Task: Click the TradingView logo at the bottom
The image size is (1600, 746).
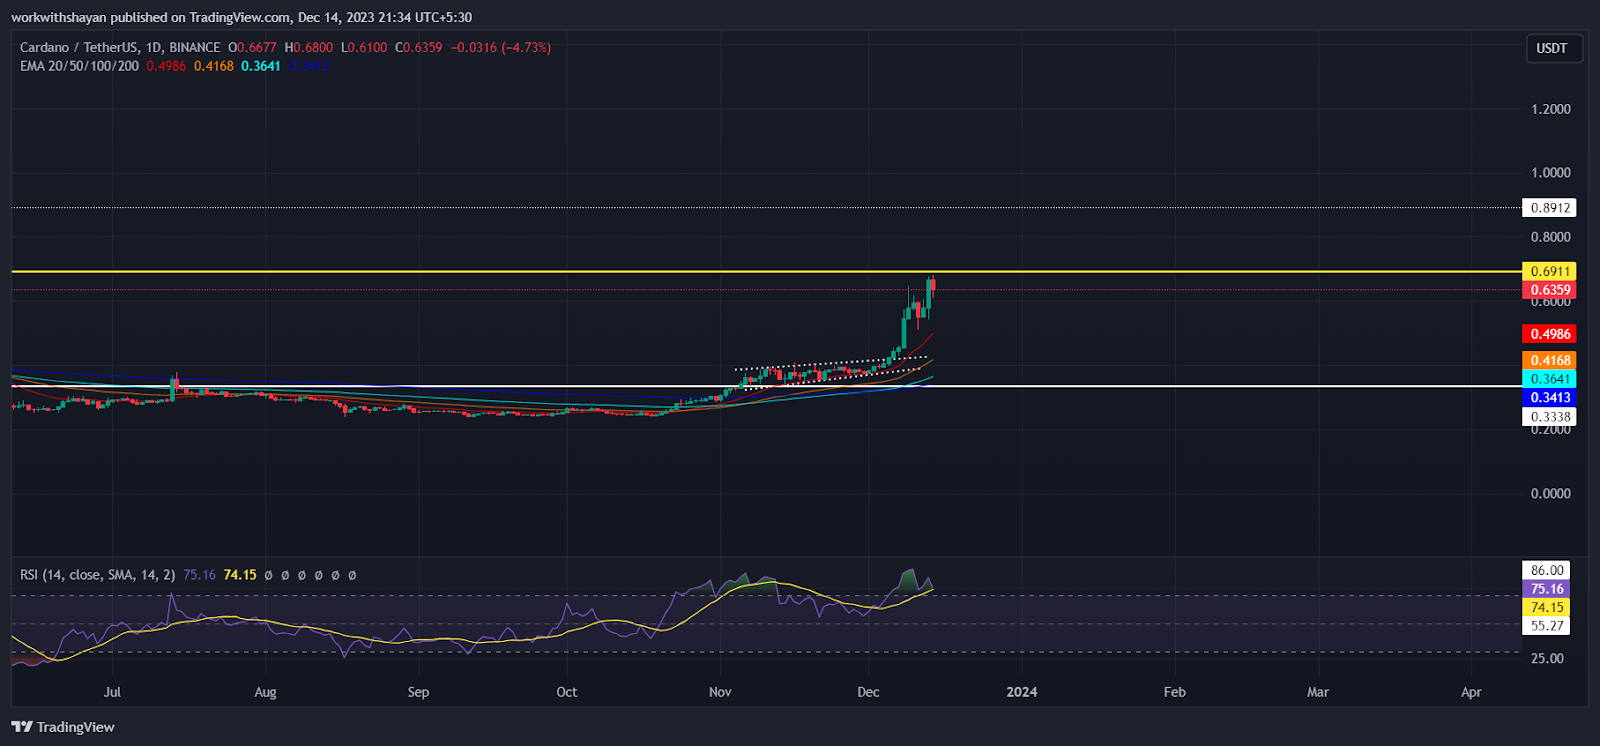Action: tap(63, 727)
